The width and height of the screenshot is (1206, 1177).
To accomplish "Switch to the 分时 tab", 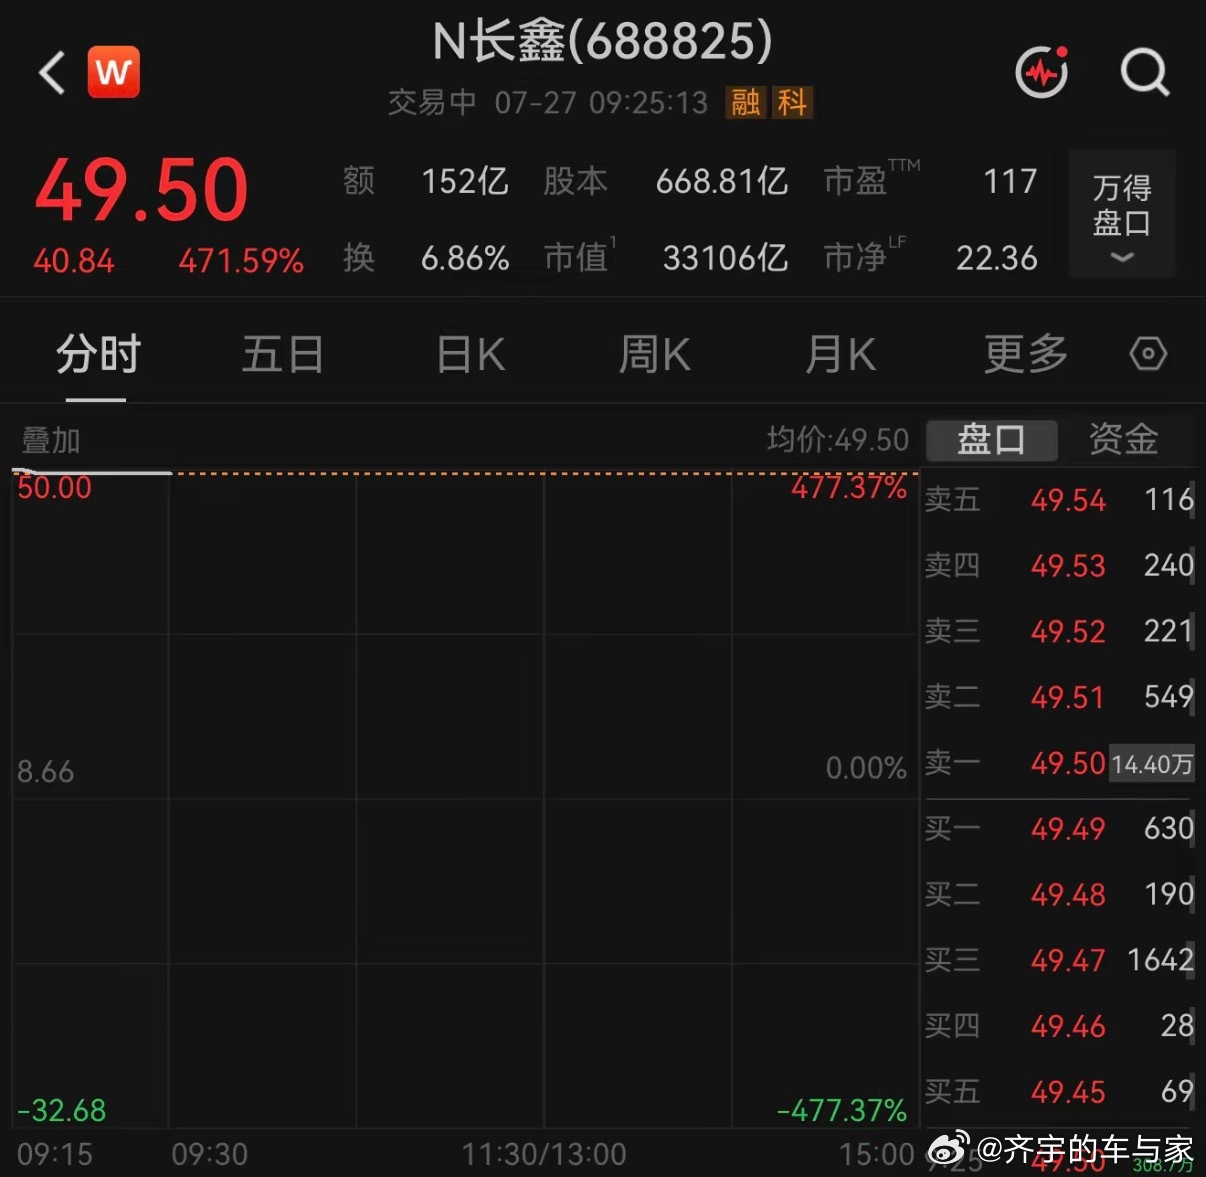I will (97, 355).
